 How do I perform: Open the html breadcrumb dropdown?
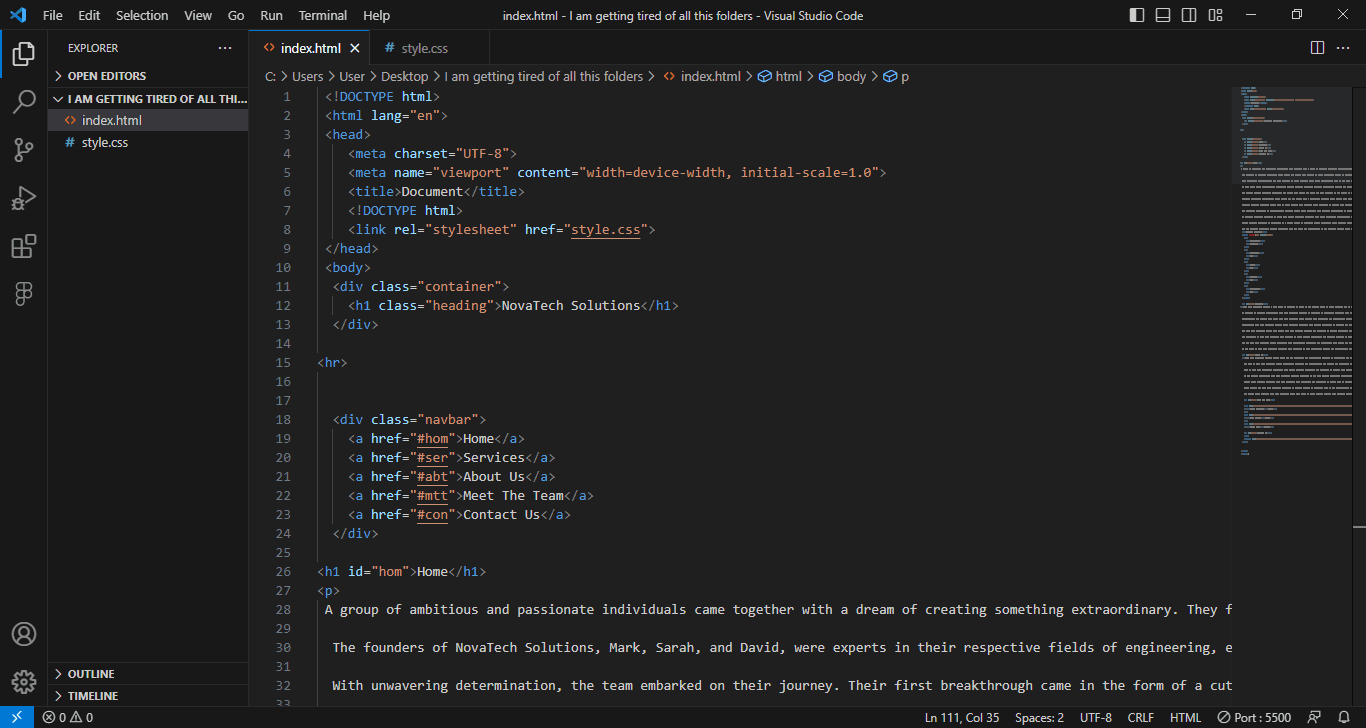[780, 76]
